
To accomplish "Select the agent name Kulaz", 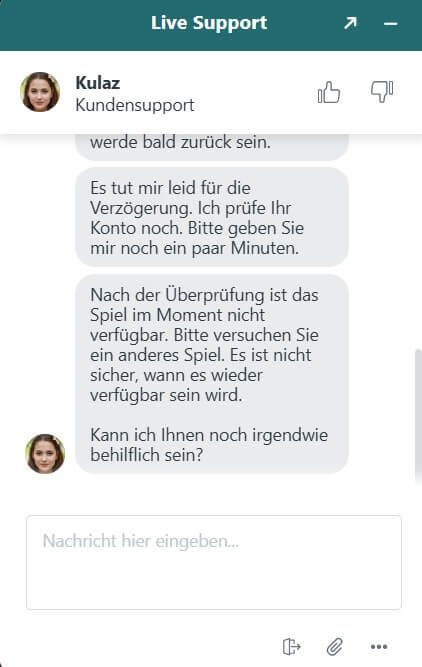I will click(x=98, y=83).
